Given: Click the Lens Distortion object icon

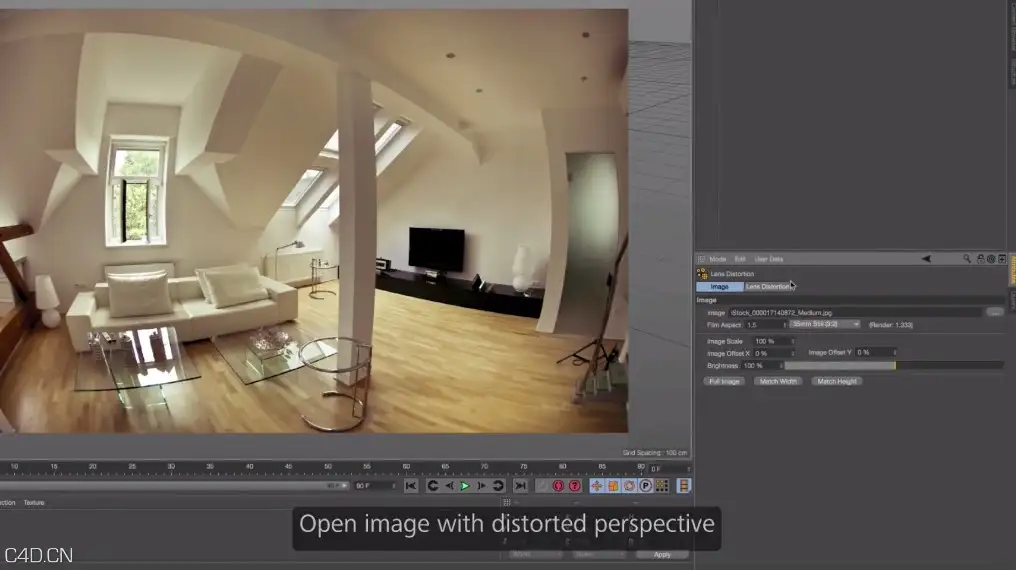Looking at the screenshot, I should (702, 274).
